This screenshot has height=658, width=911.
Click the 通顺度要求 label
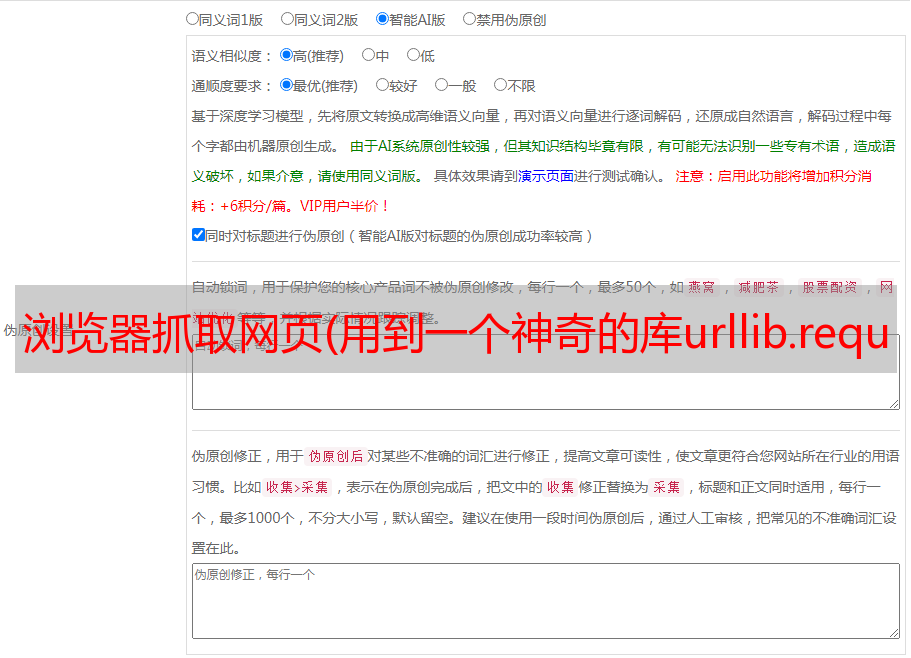click(x=231, y=87)
